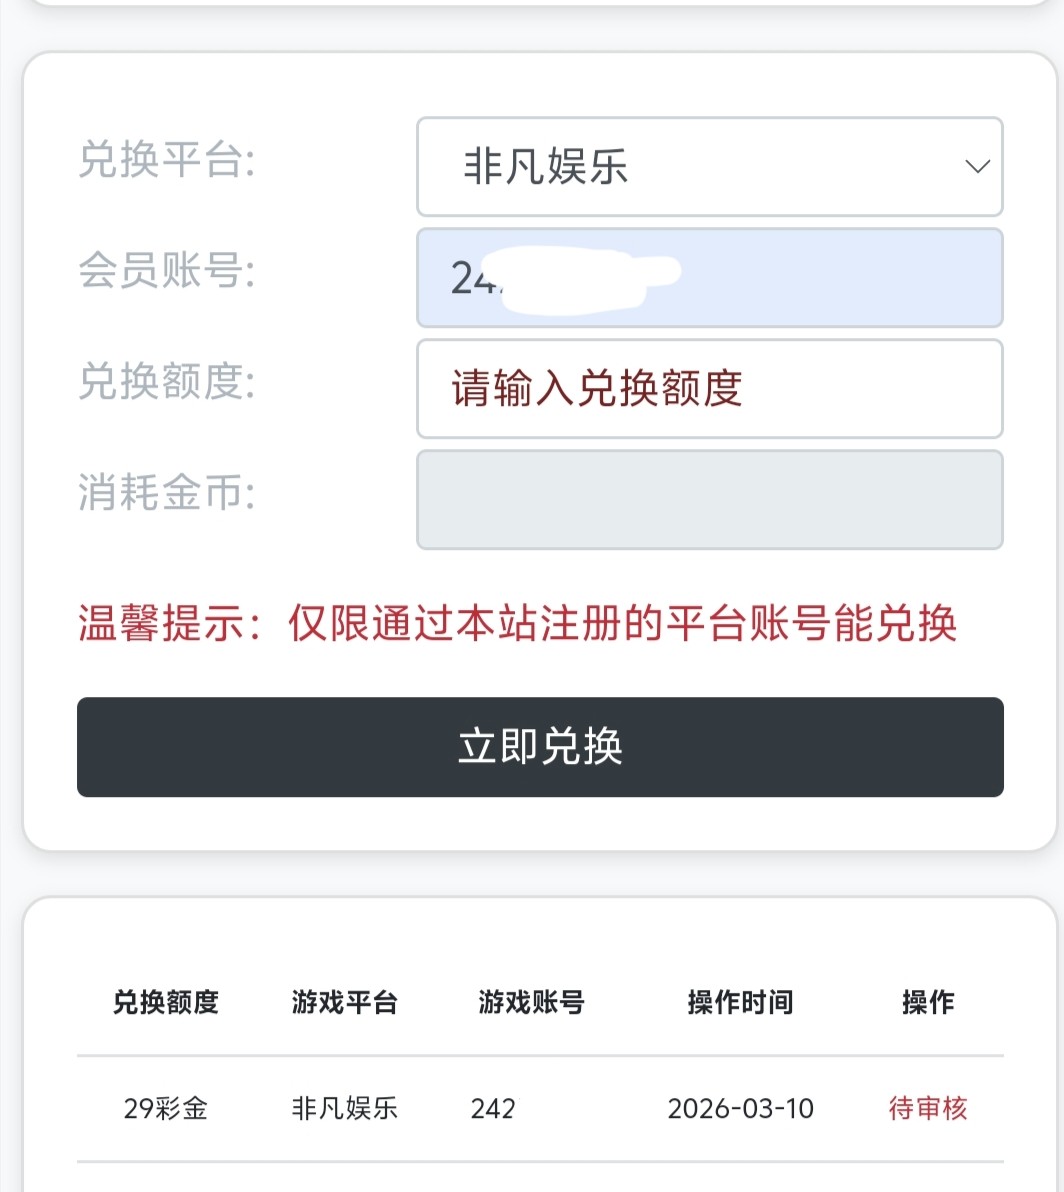The height and width of the screenshot is (1192, 1064).
Task: Click 非凡娱乐 in the records table row
Action: [344, 1108]
